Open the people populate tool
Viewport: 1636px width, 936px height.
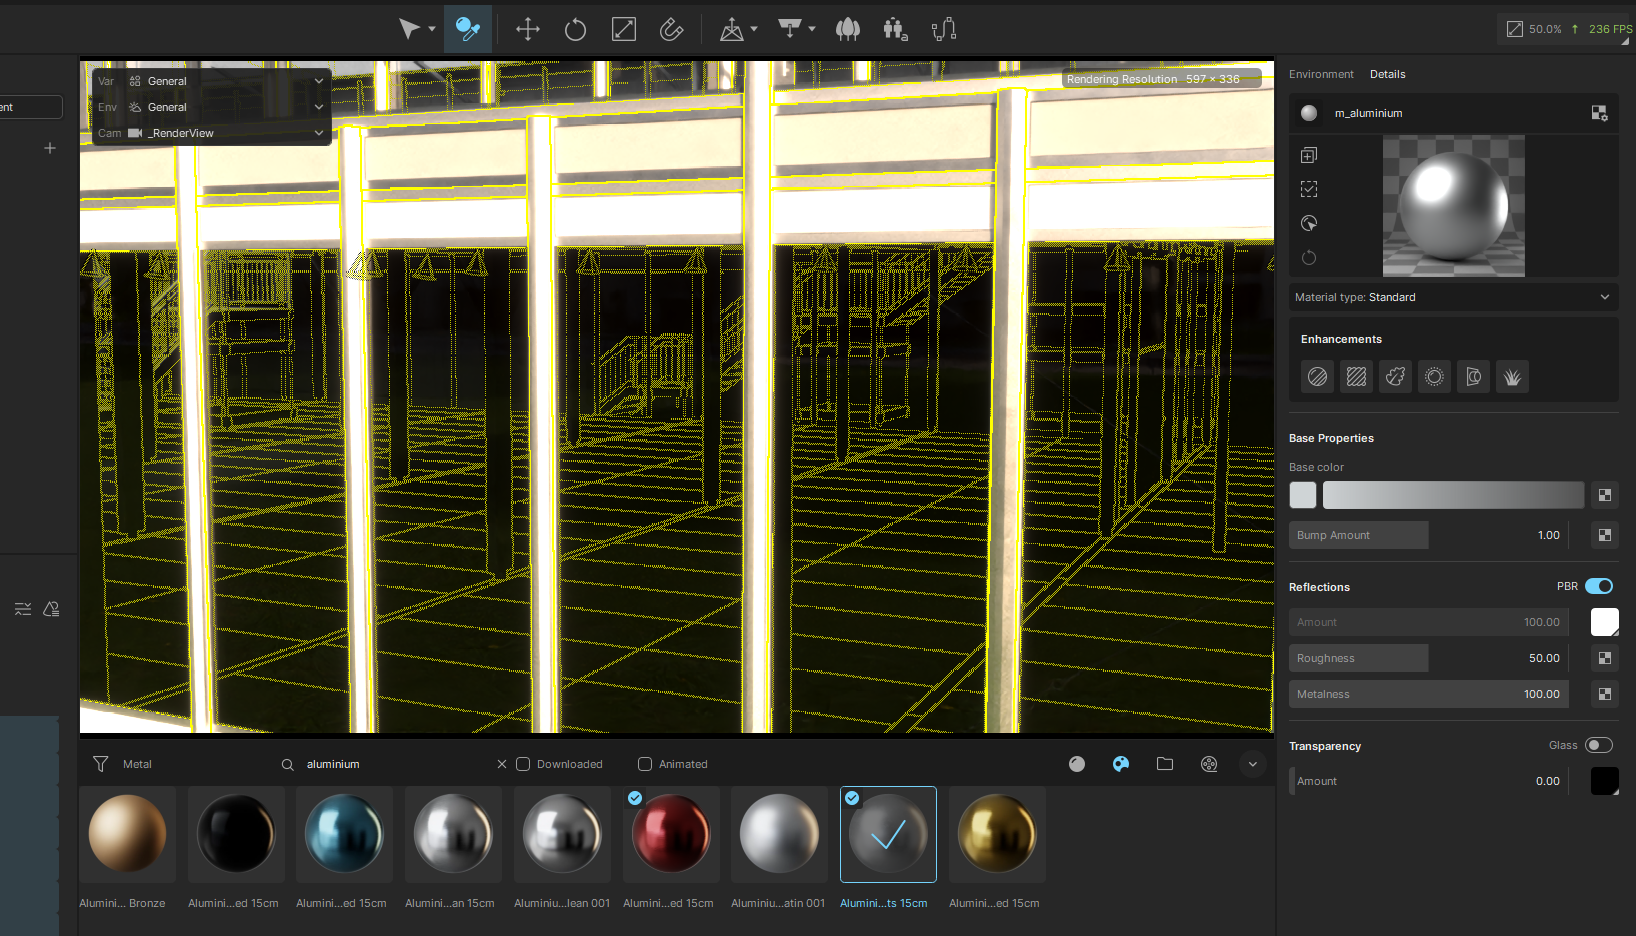pyautogui.click(x=896, y=29)
